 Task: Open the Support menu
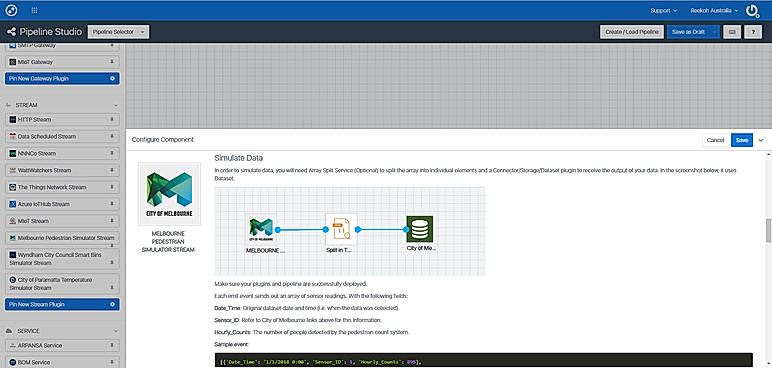(664, 10)
